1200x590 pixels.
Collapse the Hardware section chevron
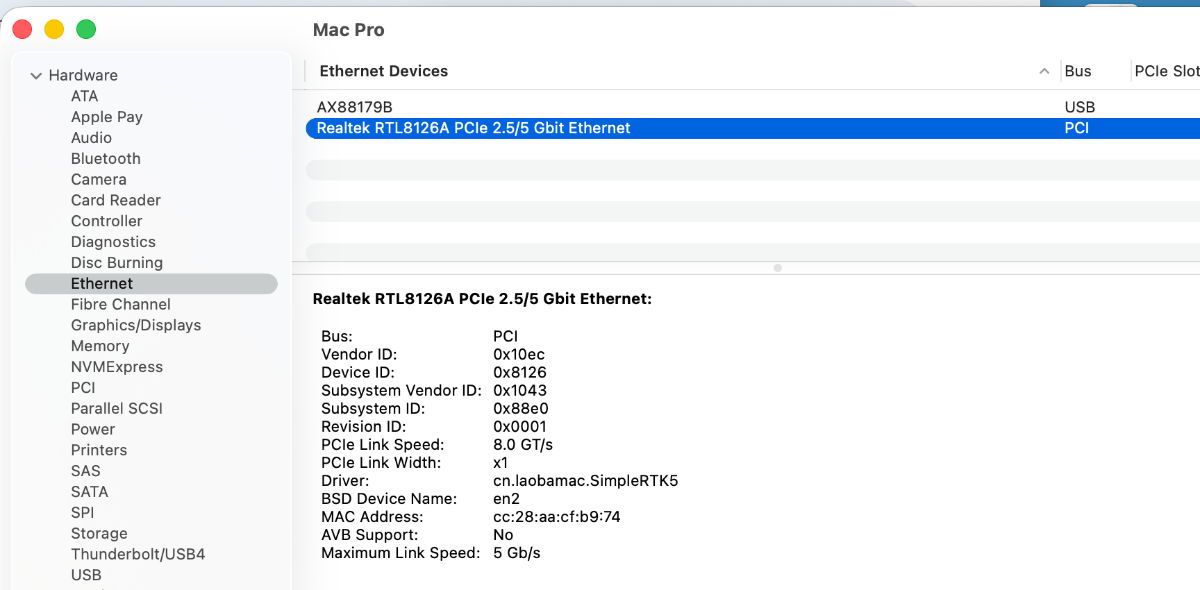(36, 76)
